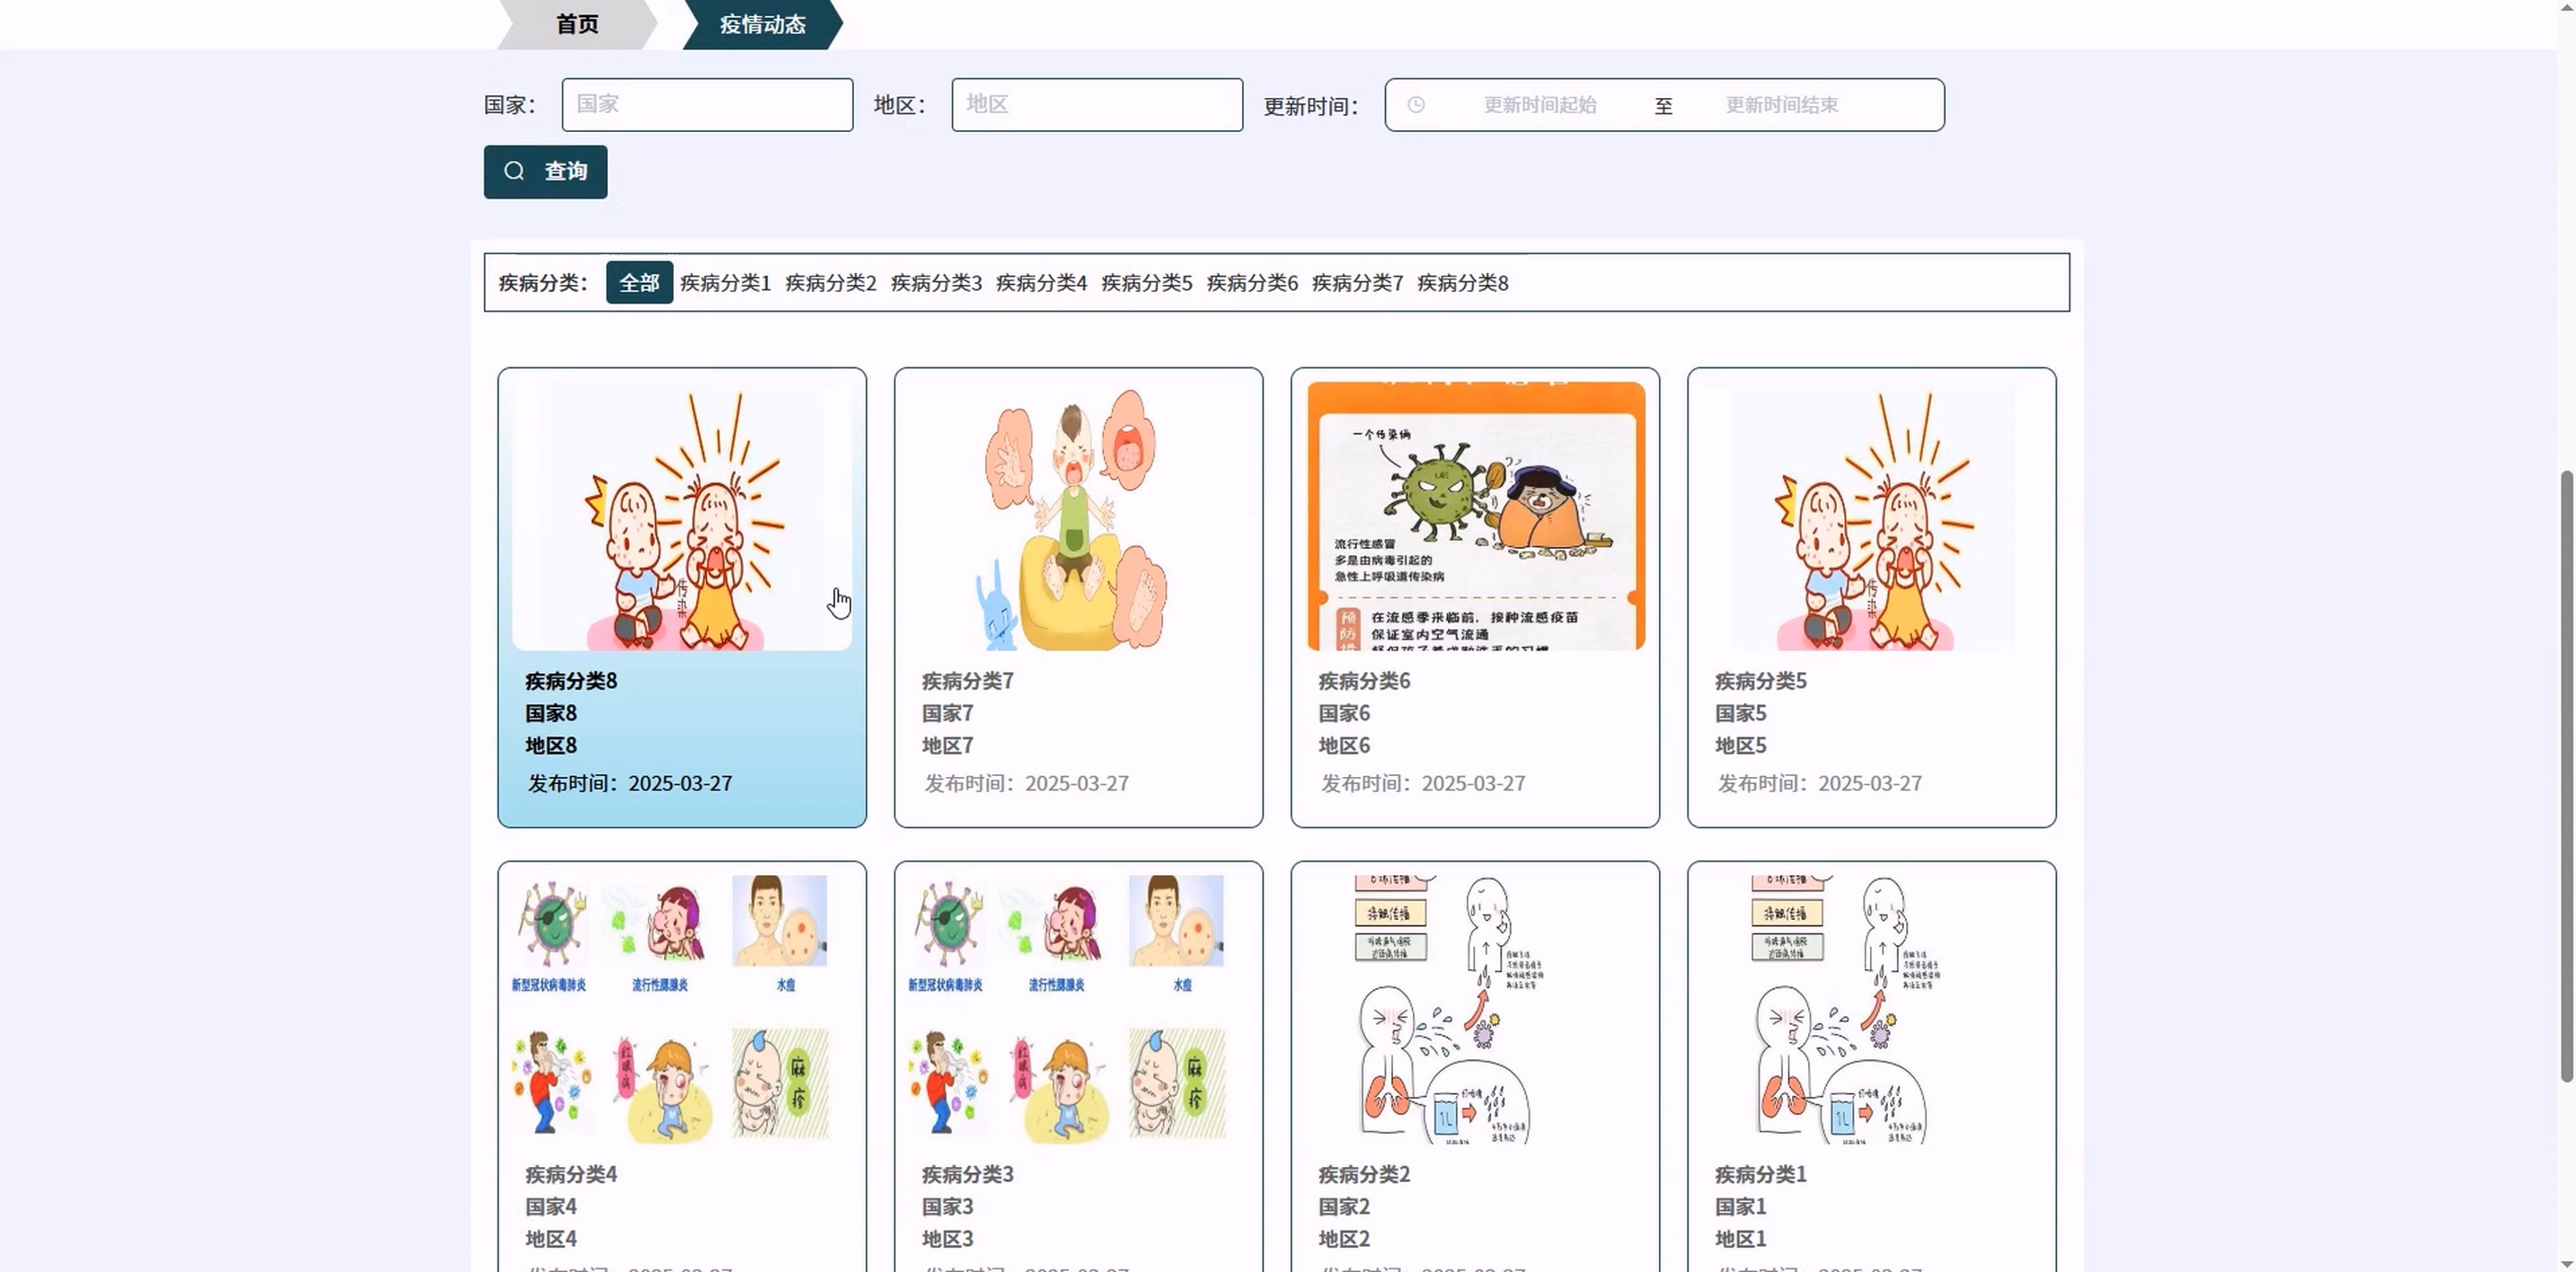
Task: Select 疫情动态 breadcrumb tab
Action: (x=762, y=24)
